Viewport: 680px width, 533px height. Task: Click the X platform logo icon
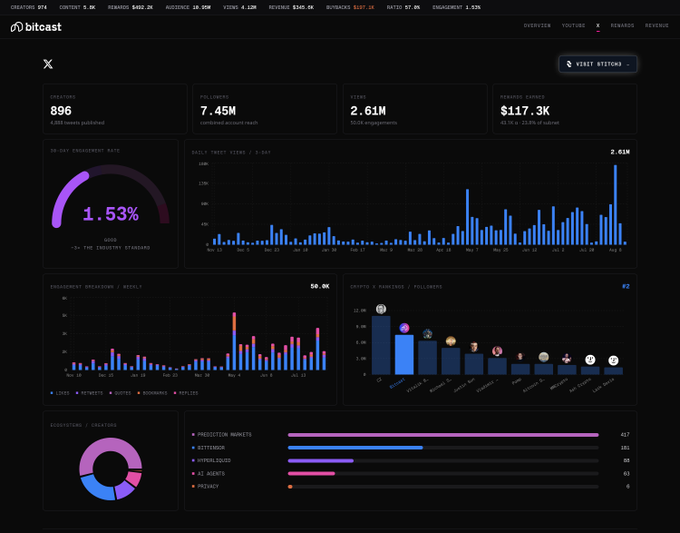coord(48,64)
